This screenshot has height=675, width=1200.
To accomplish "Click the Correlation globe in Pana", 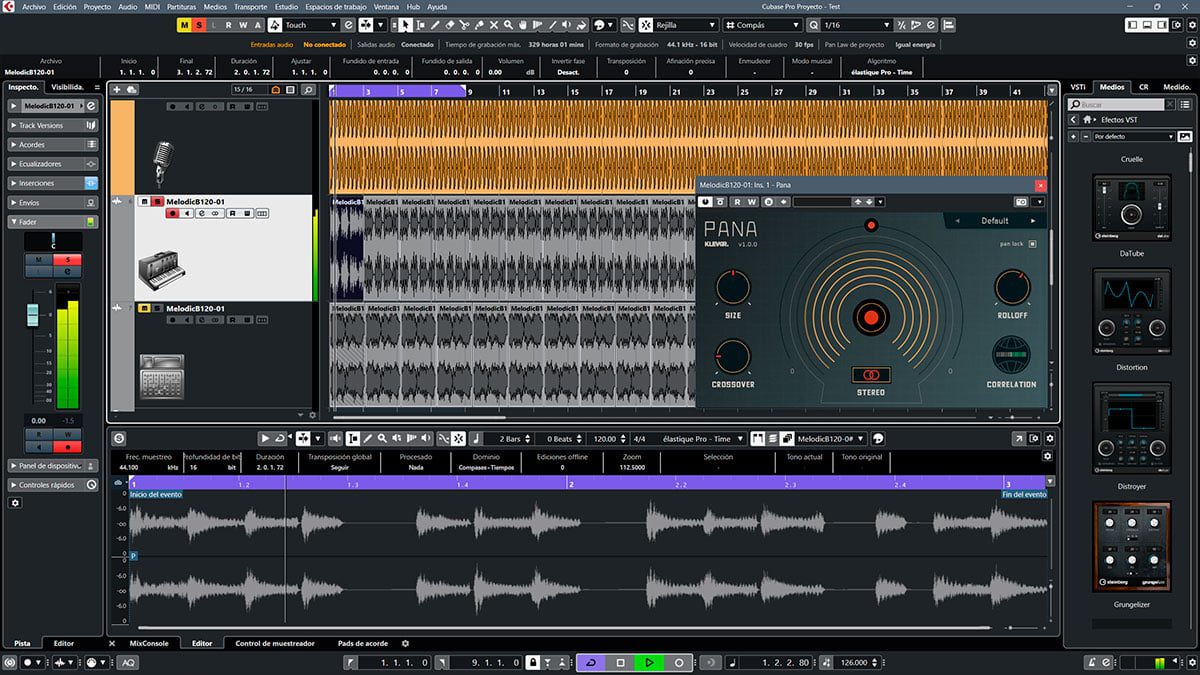I will point(1011,355).
